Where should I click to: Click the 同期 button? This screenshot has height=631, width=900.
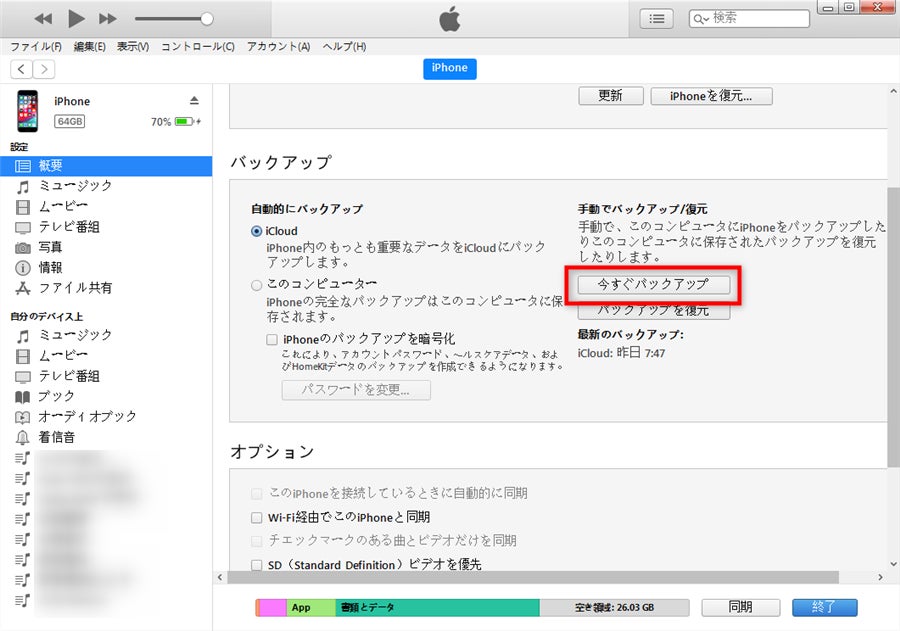pyautogui.click(x=740, y=607)
